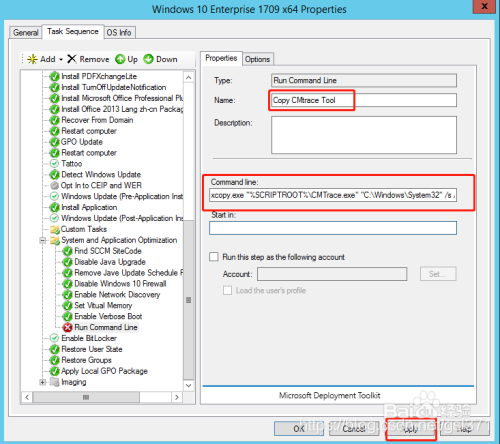Select the Detect Windows Update step icon
Image resolution: width=500 pixels, height=444 pixels.
(54, 175)
